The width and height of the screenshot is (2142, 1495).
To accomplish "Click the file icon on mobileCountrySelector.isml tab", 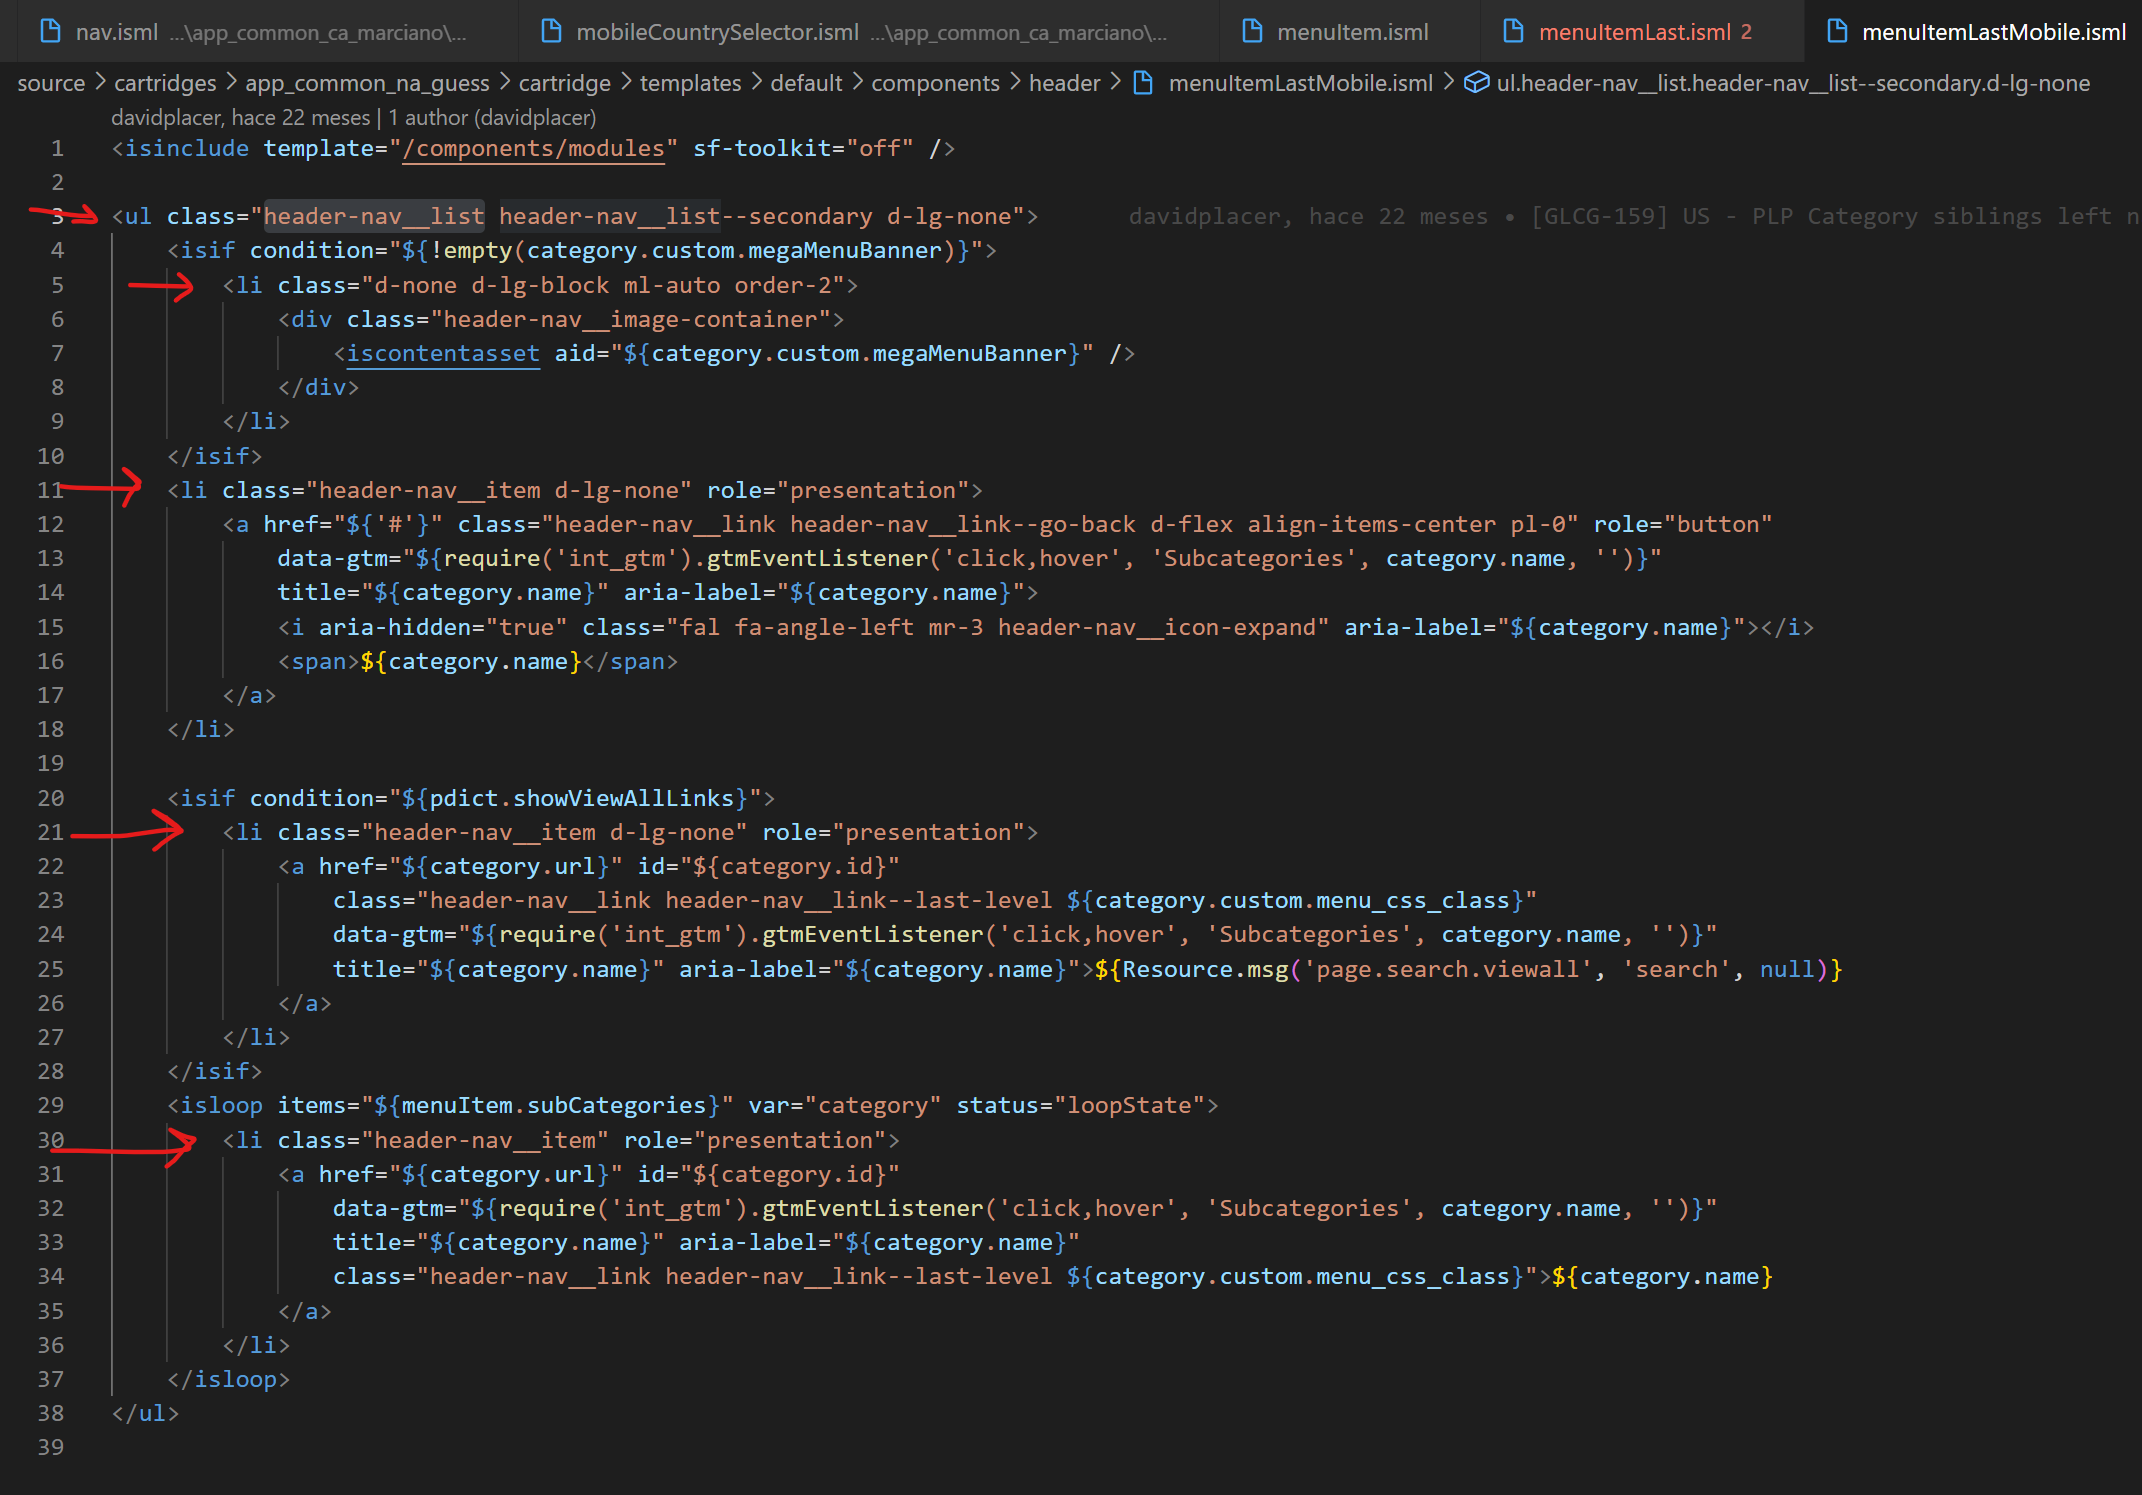I will [x=551, y=31].
